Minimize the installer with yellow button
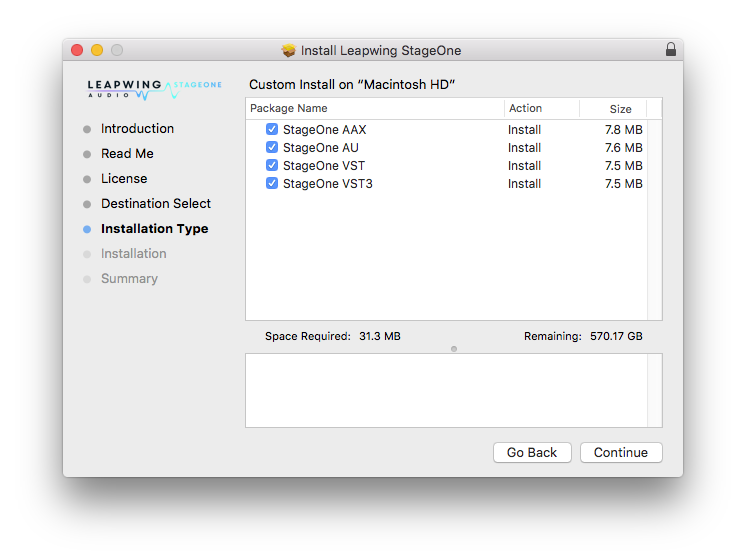The height and width of the screenshot is (552, 748). [x=97, y=50]
